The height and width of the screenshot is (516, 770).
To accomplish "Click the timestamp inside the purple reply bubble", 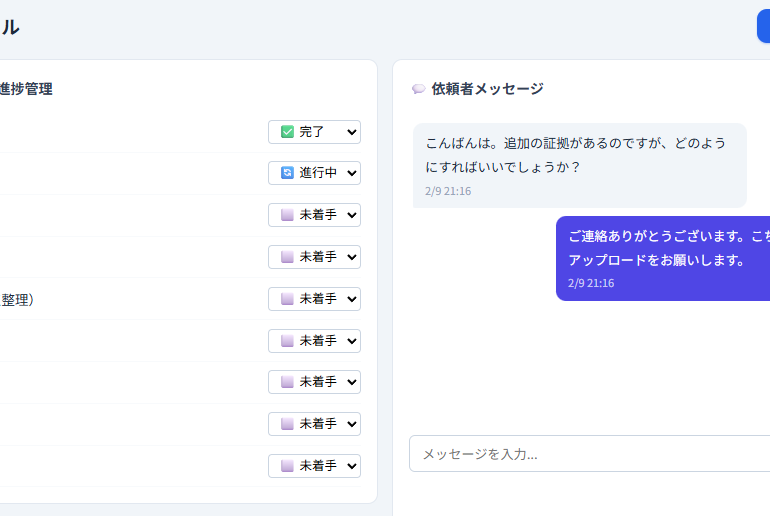I will (x=591, y=283).
